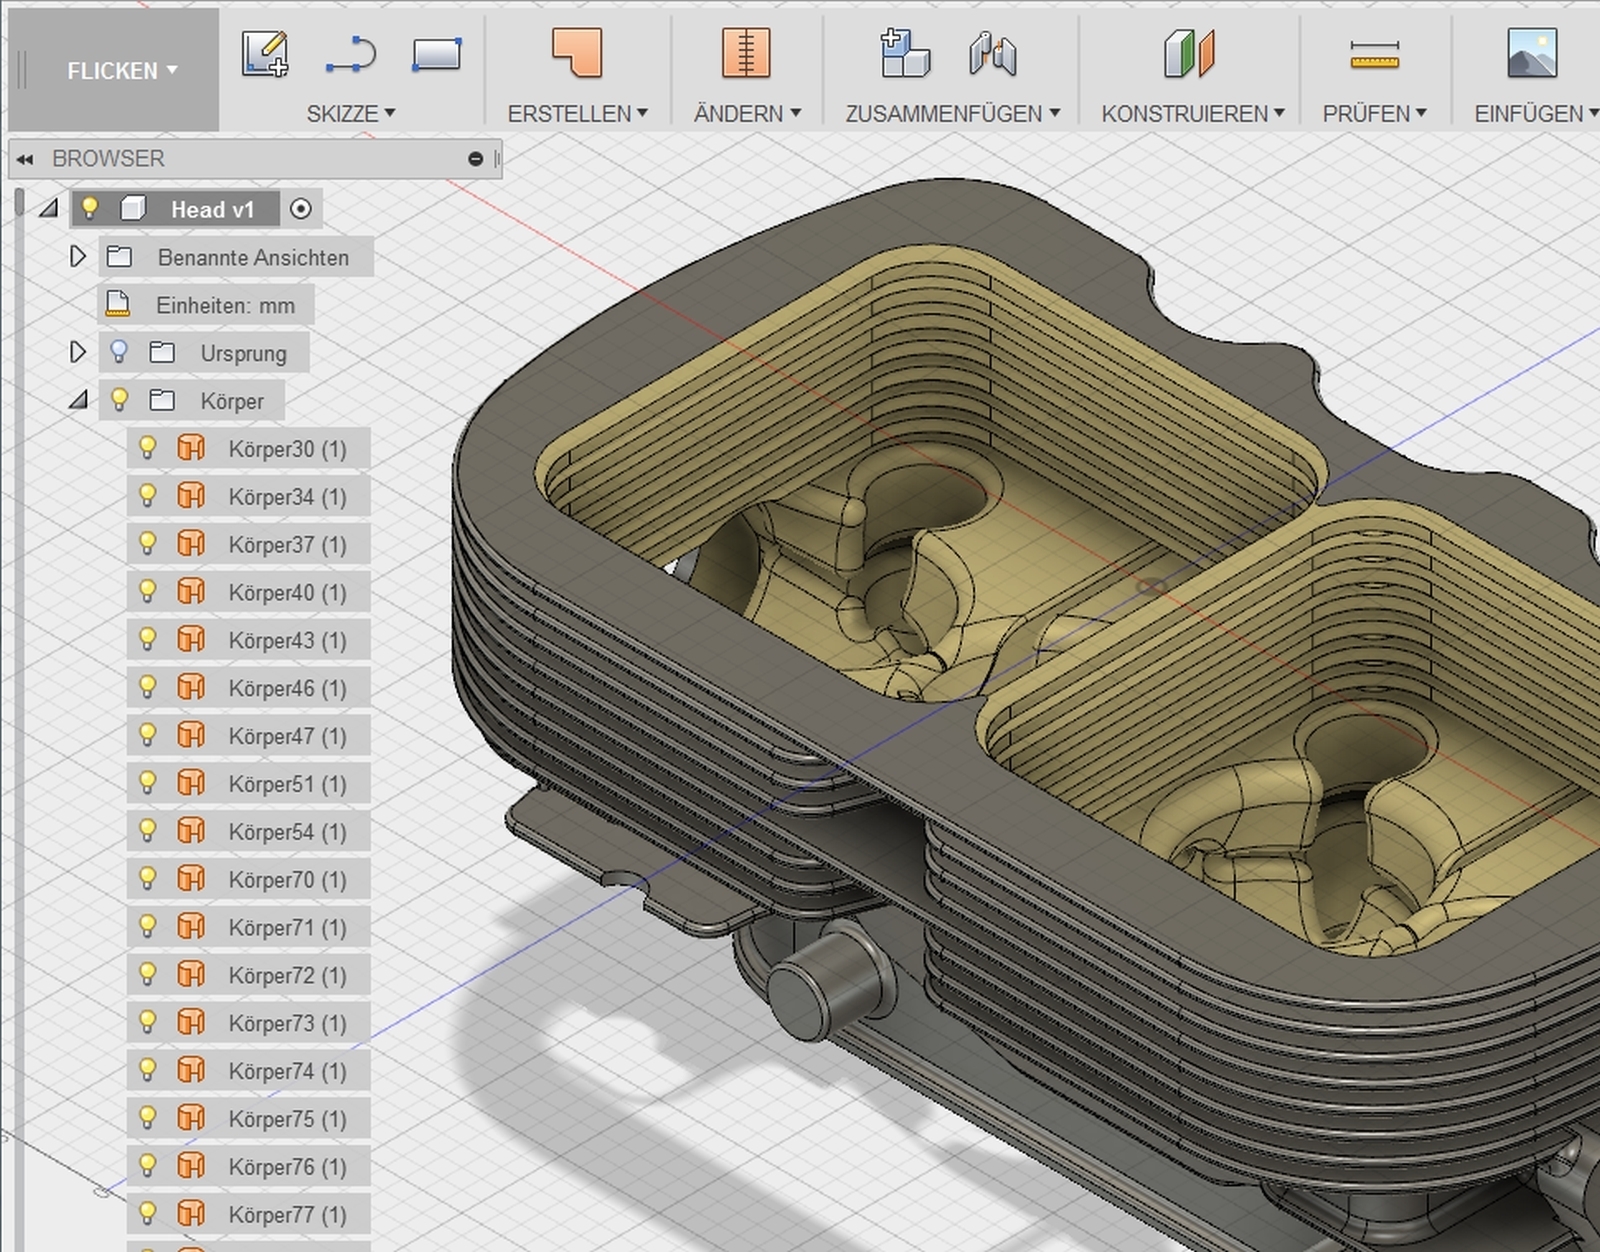Activate Head v1 radio button

(301, 209)
